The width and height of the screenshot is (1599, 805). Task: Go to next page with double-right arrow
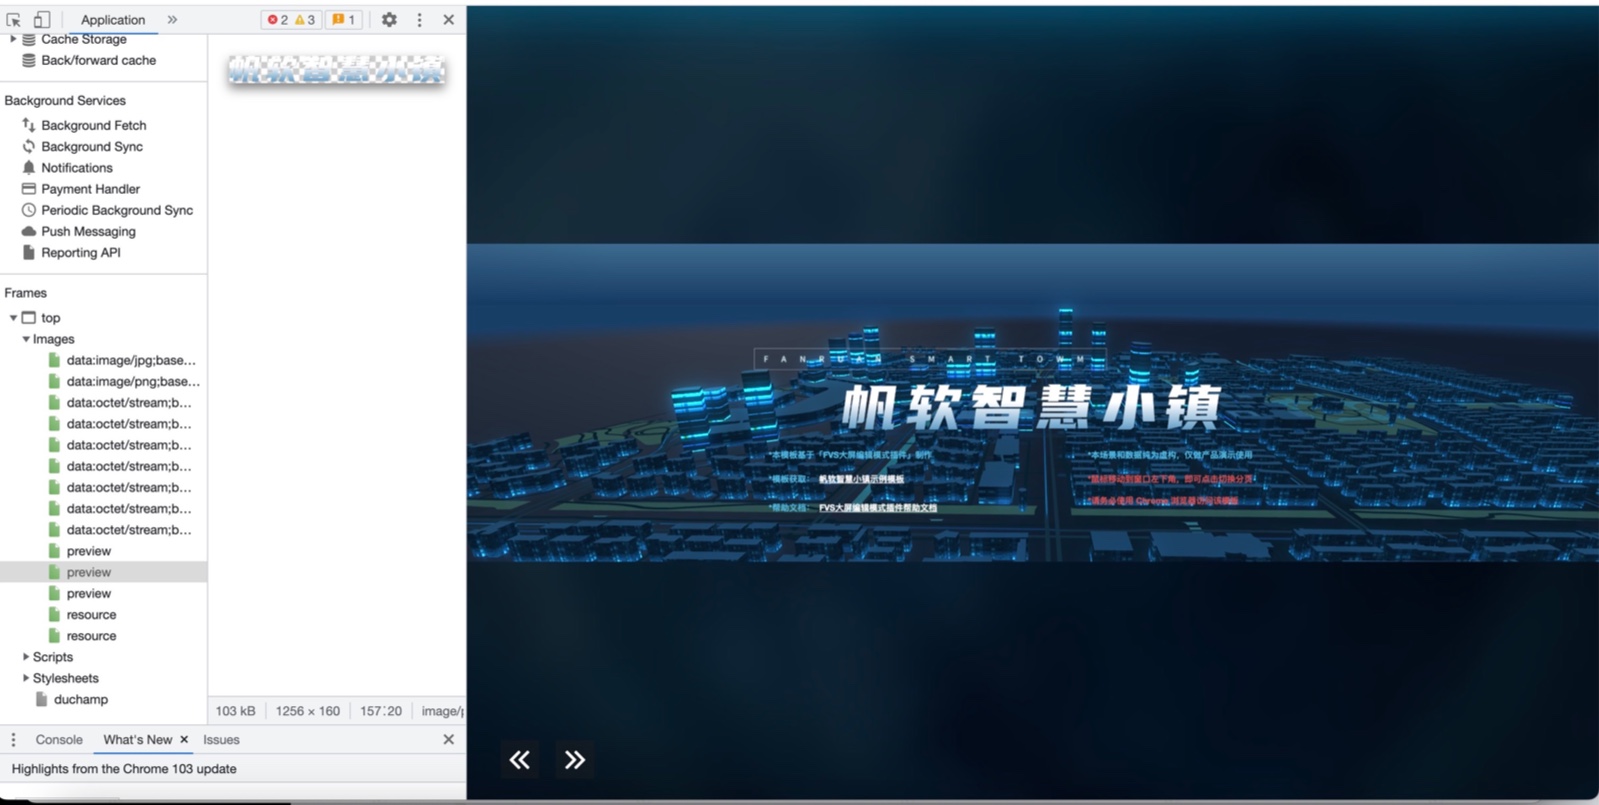574,760
